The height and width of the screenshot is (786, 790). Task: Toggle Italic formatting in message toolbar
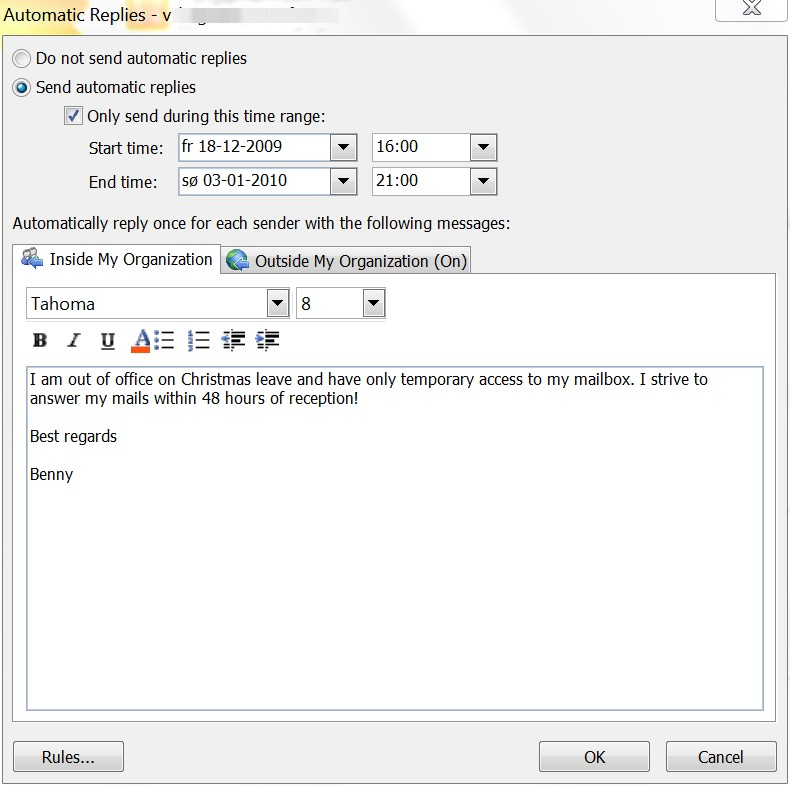coord(74,341)
